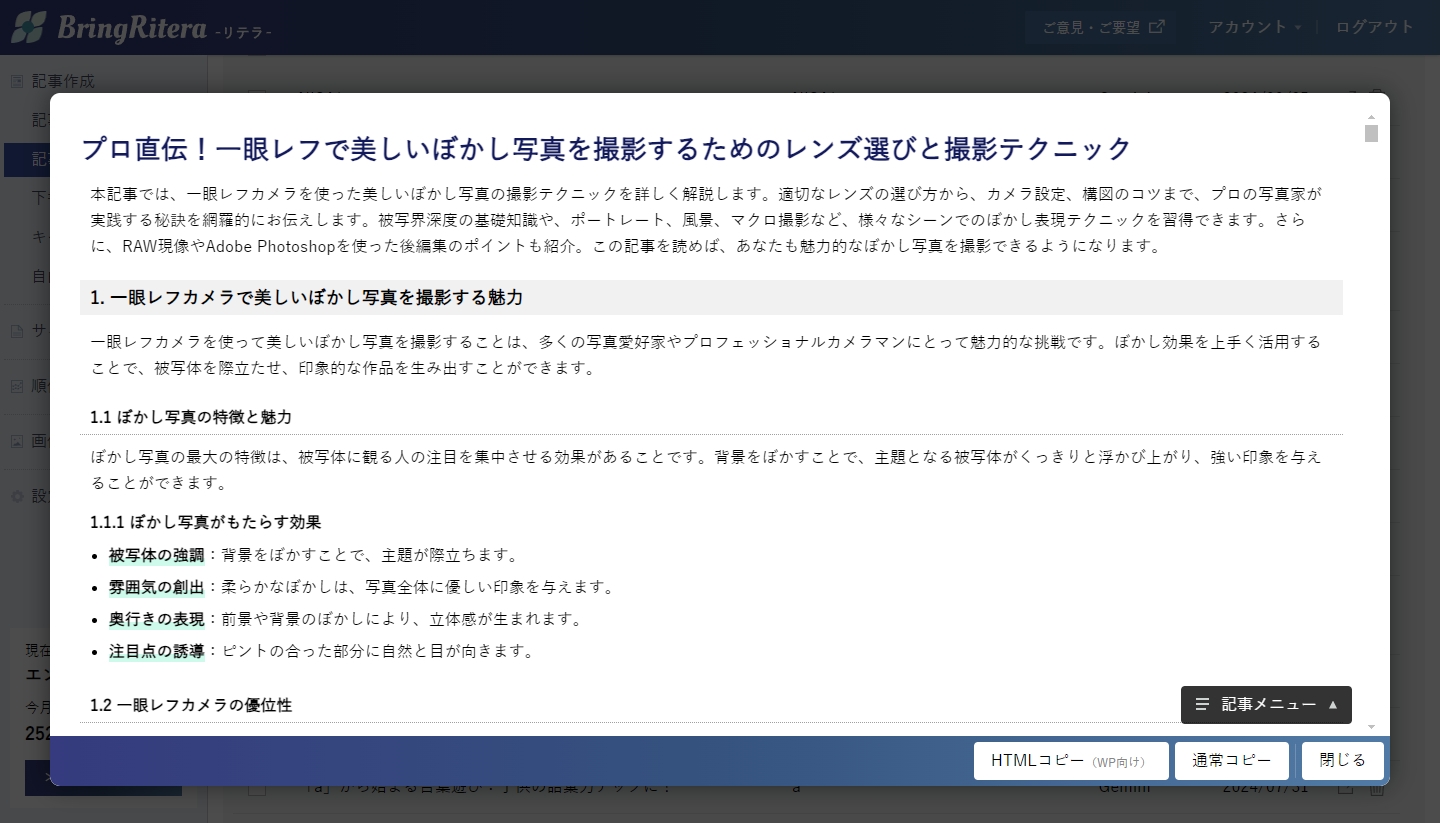
Task: Click the scrollbar up arrow in modal
Action: 1371,118
